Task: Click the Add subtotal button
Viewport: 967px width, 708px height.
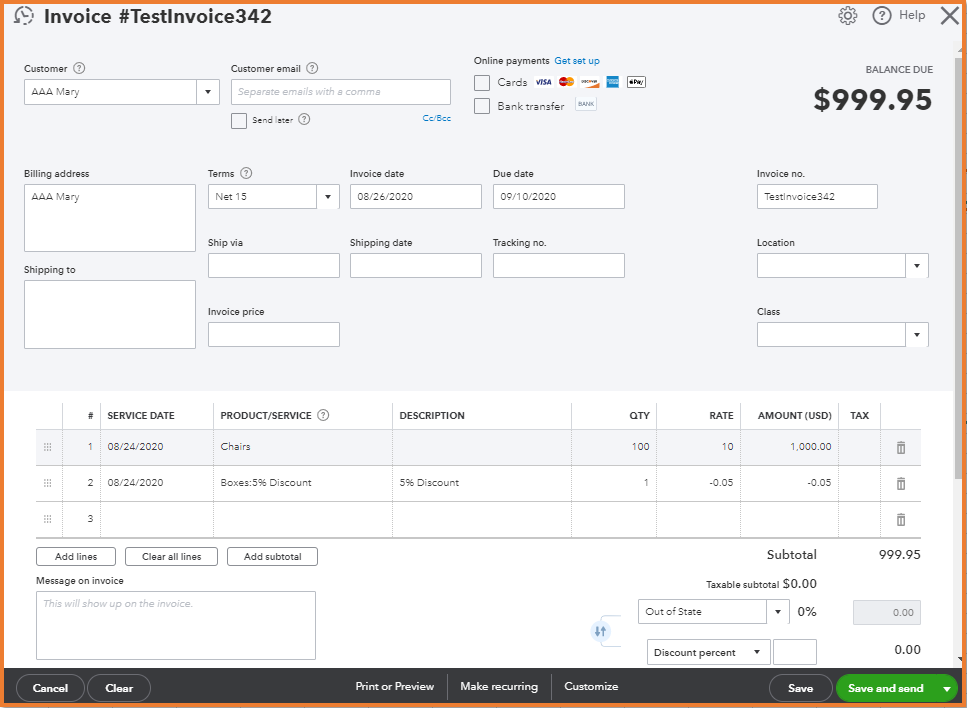Action: tap(273, 556)
